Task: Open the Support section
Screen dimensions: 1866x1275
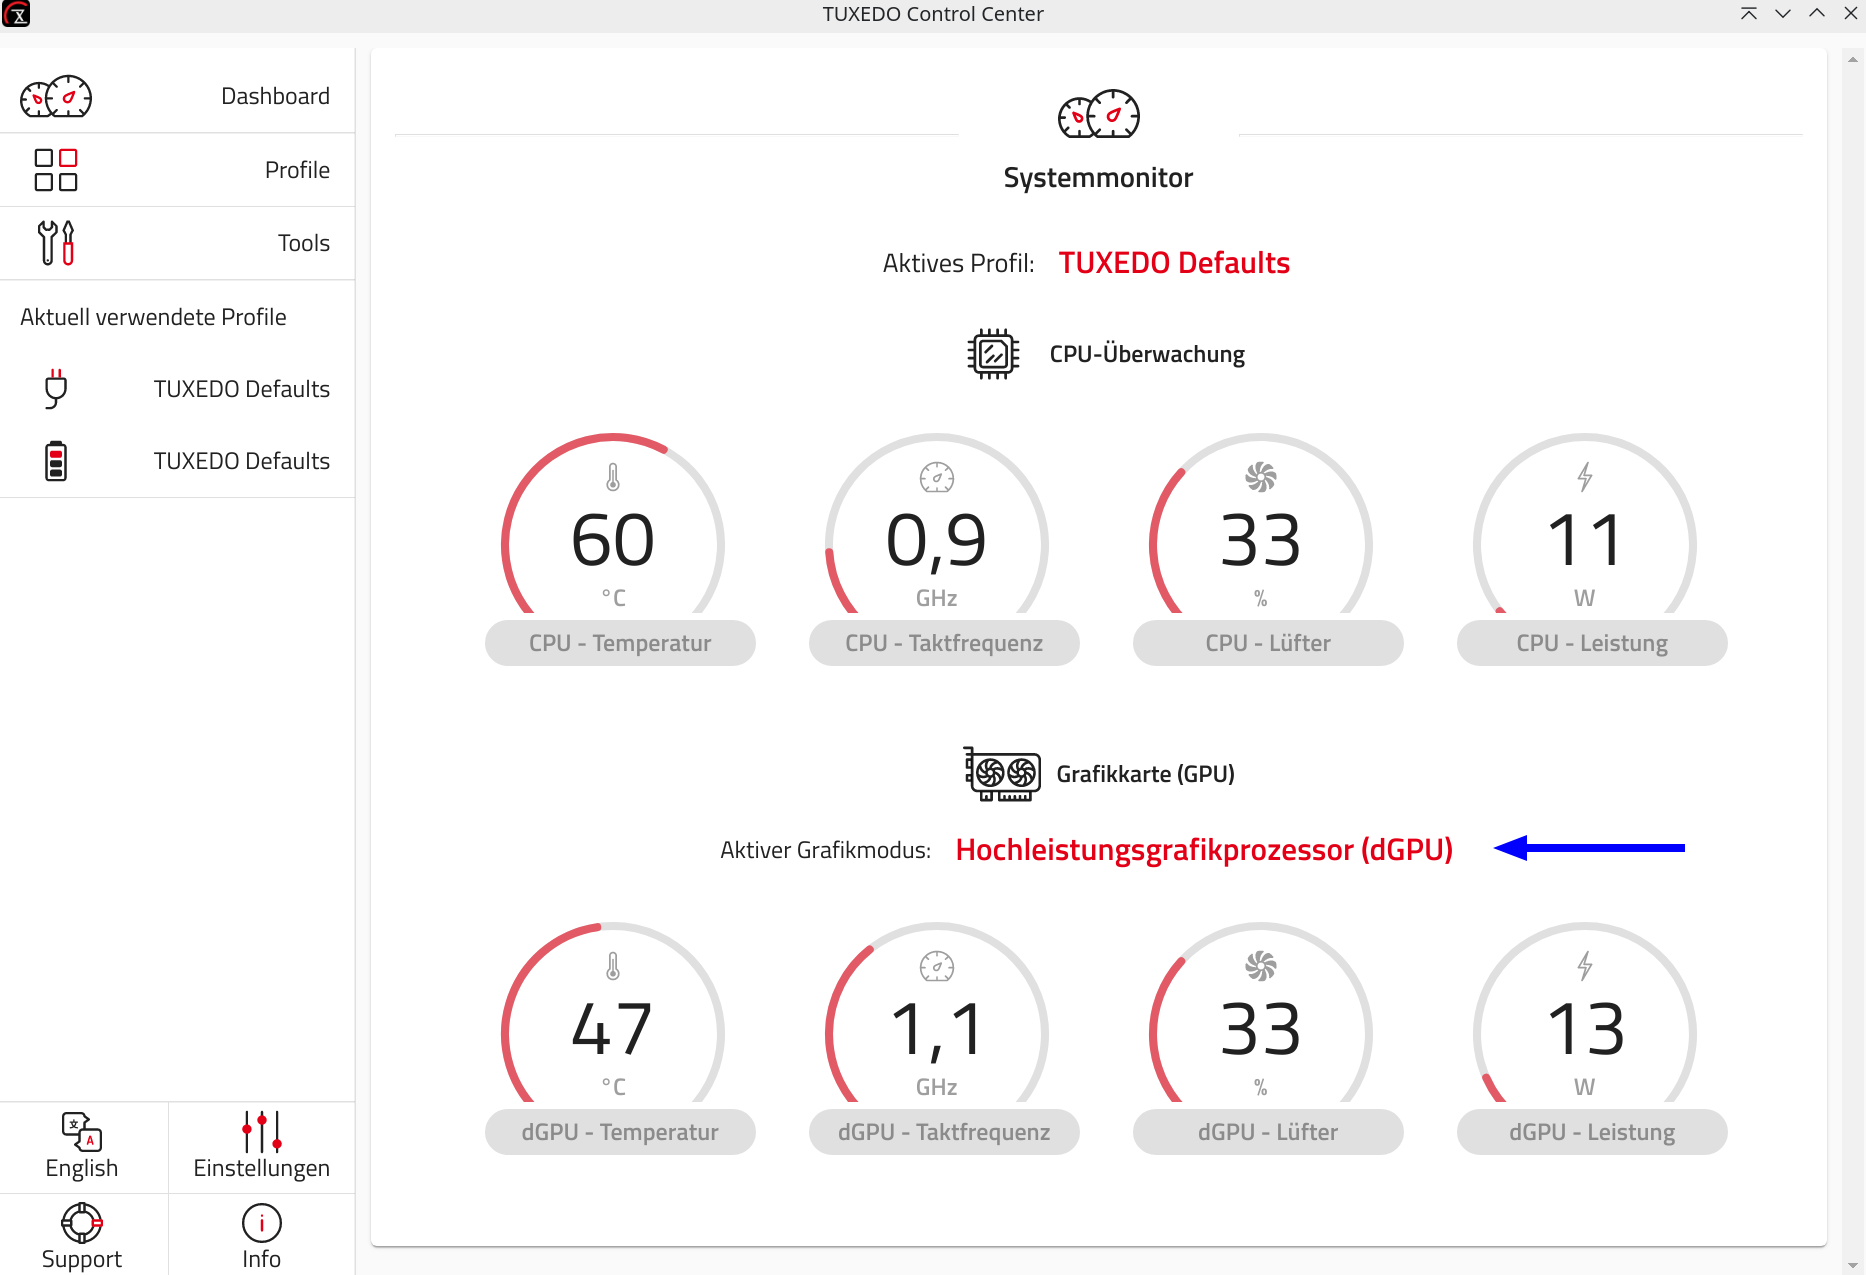Action: point(83,1235)
